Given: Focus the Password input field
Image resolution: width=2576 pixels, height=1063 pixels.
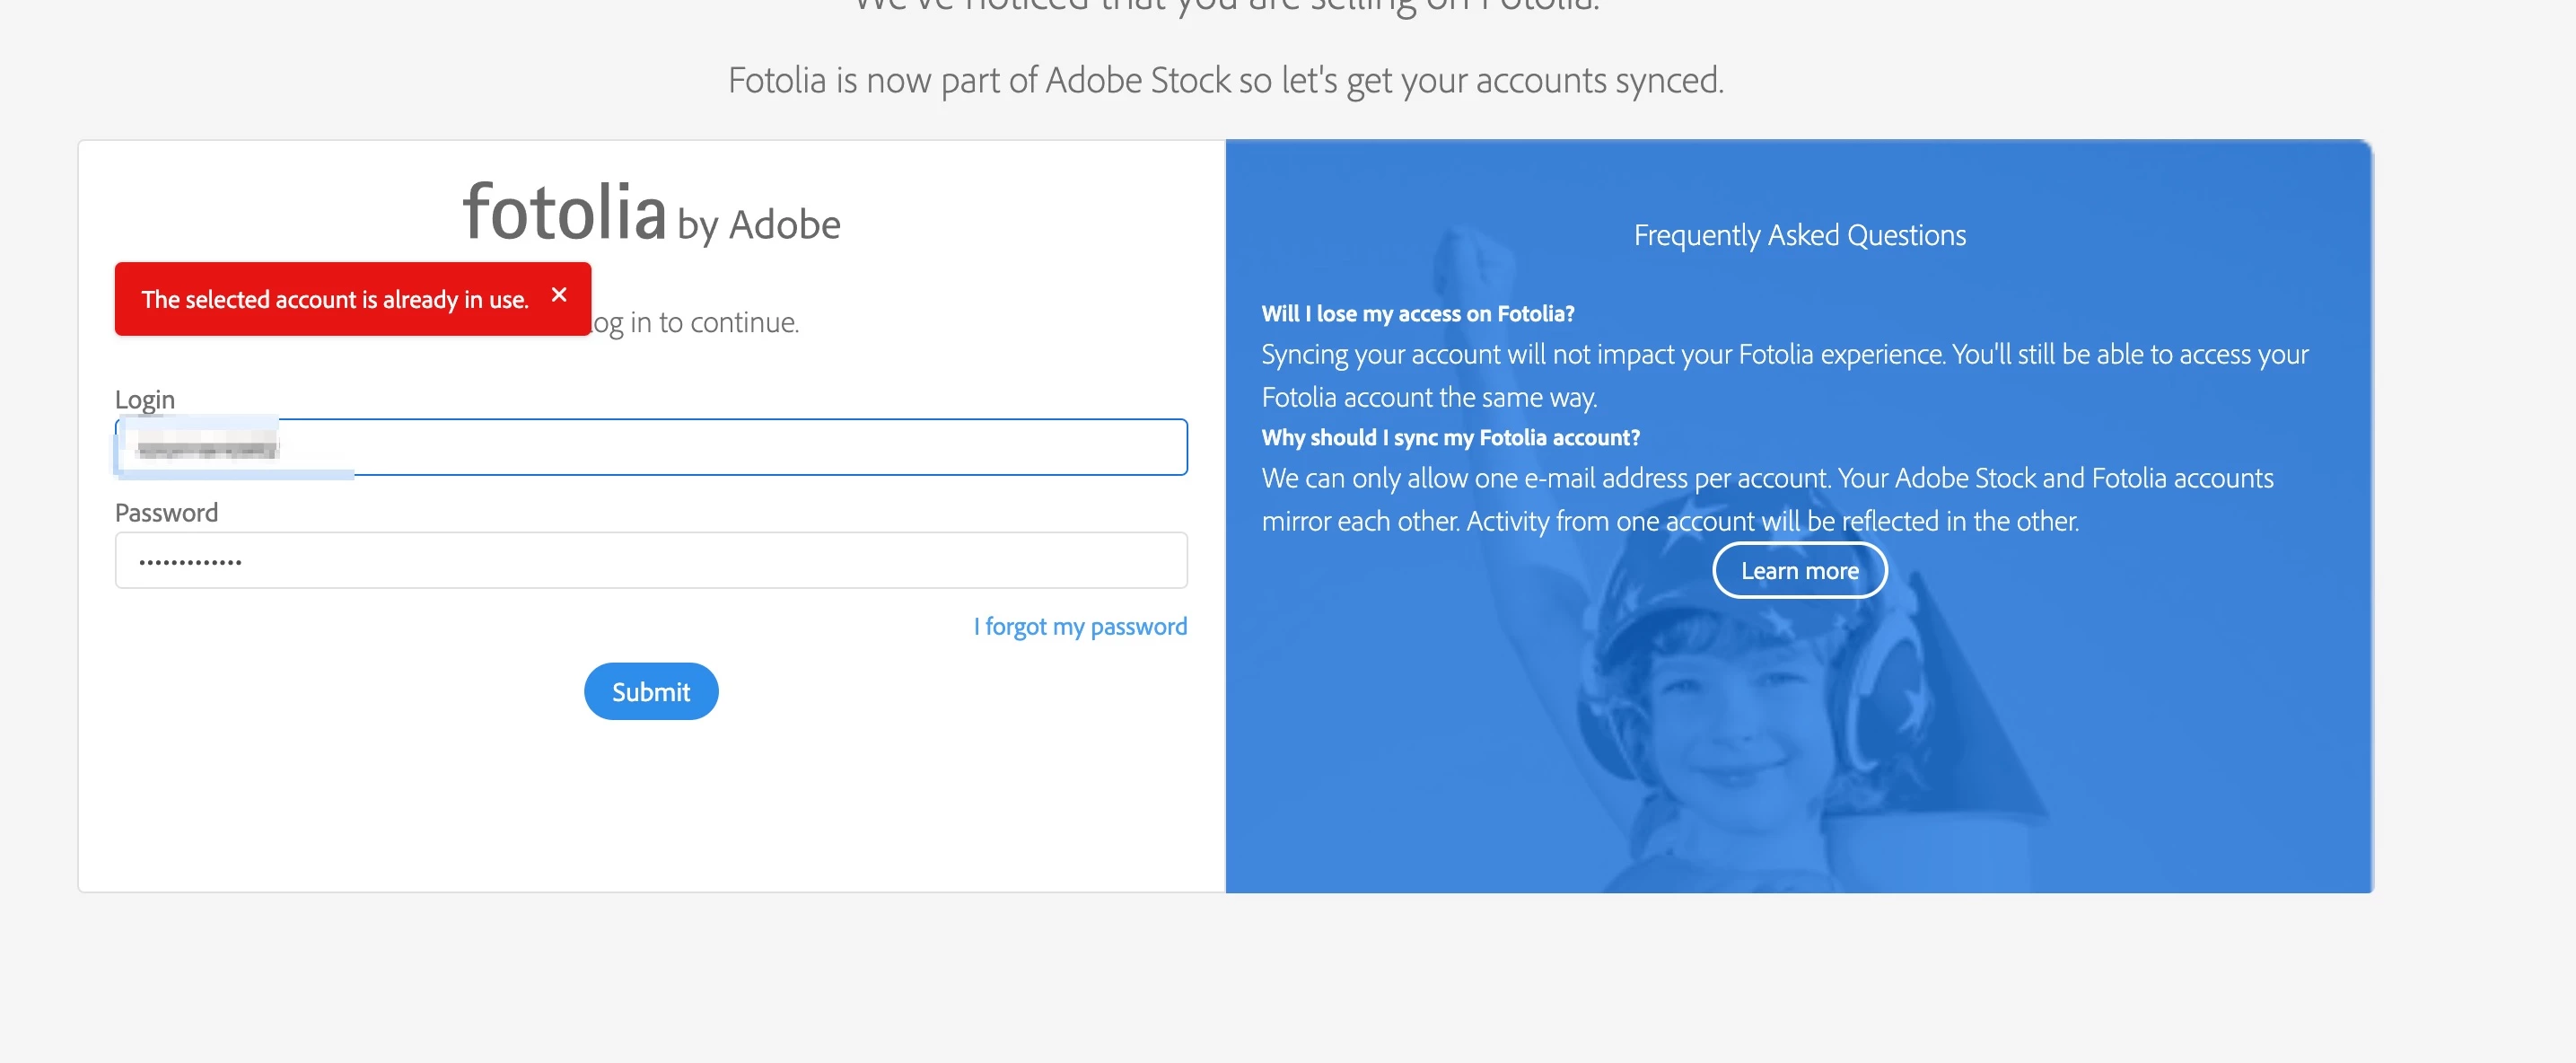Looking at the screenshot, I should (650, 560).
